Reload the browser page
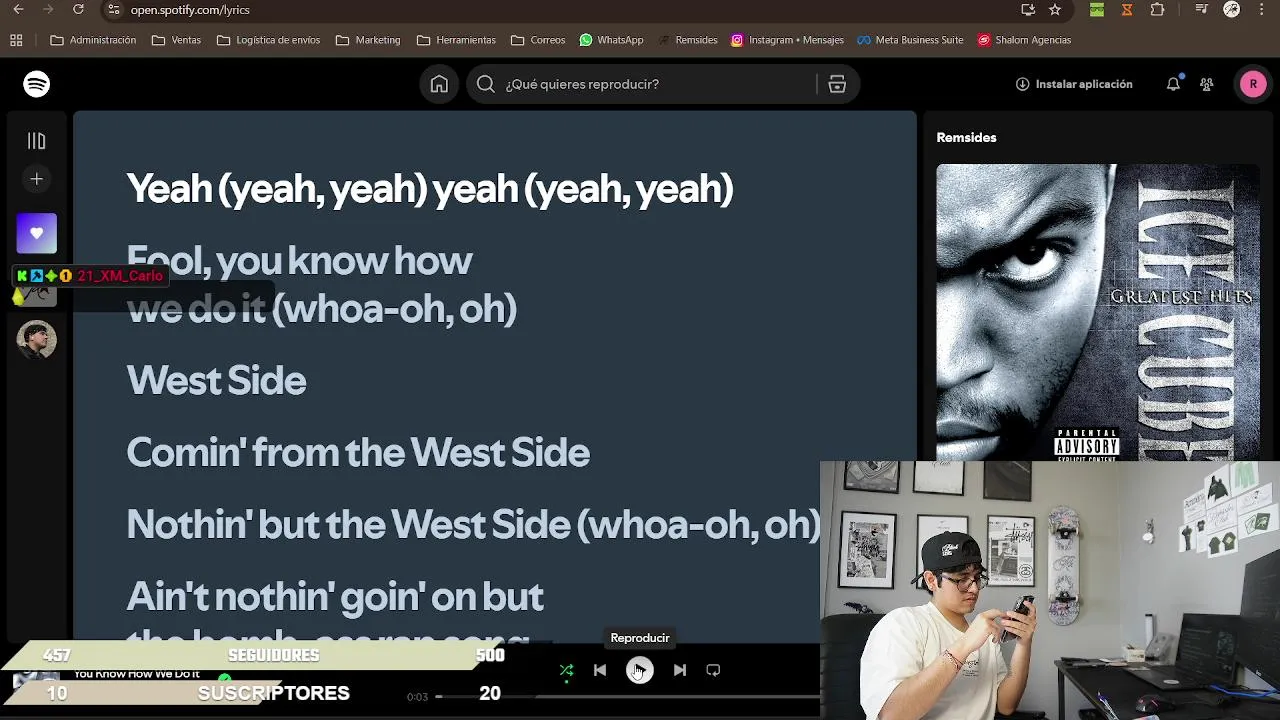Viewport: 1280px width, 720px height. 78,9
